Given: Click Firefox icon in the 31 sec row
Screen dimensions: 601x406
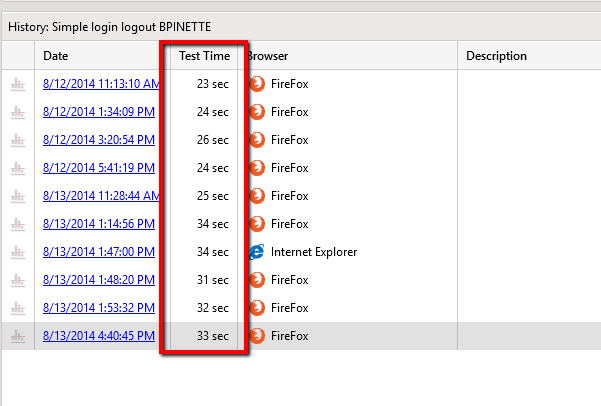Looking at the screenshot, I should point(257,280).
